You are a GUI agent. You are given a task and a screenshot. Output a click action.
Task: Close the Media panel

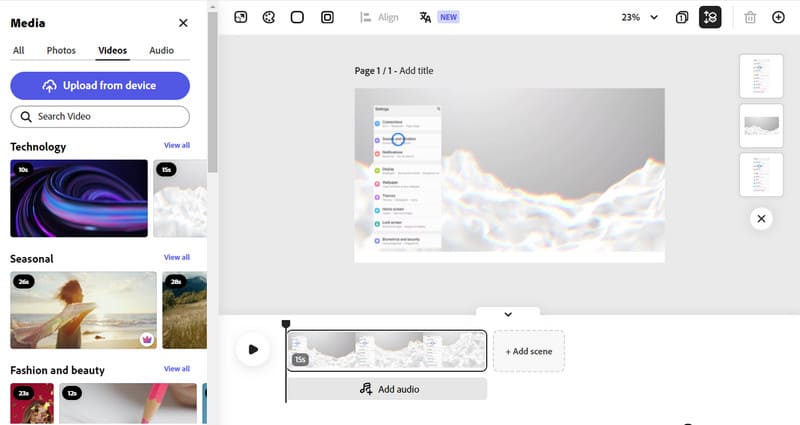tap(183, 23)
